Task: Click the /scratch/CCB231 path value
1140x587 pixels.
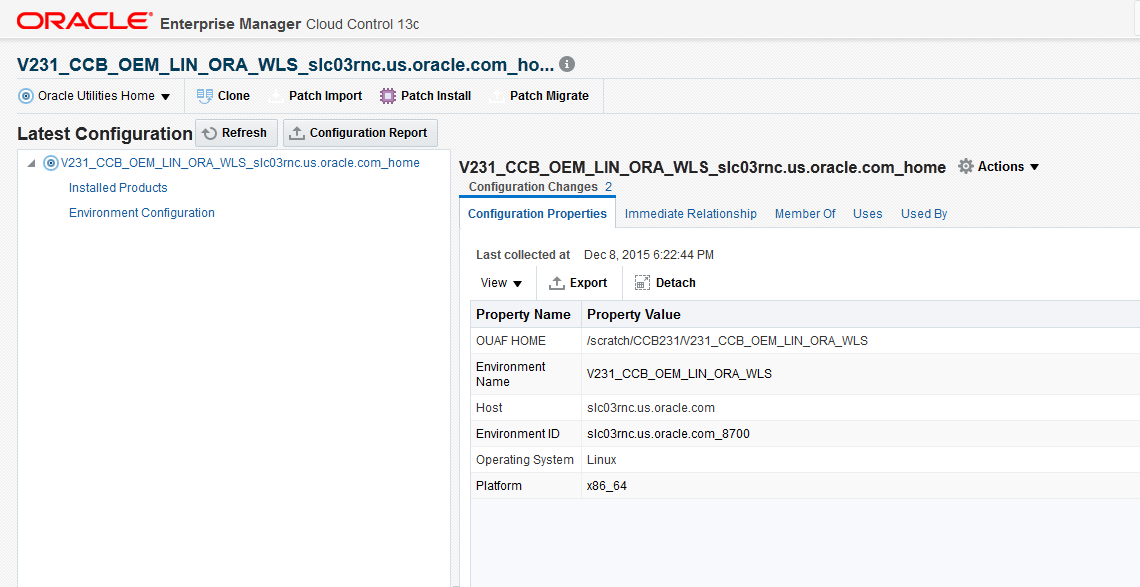Action: (x=727, y=340)
